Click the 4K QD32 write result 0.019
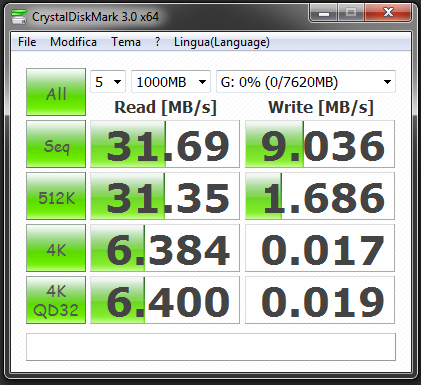This screenshot has height=385, width=421. (320, 300)
